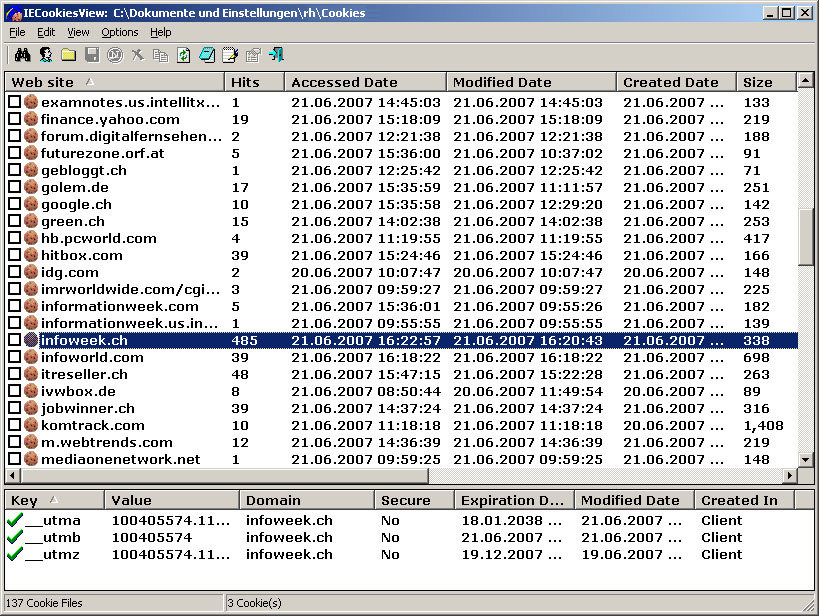Click the green checkmark beside __utmb

click(15, 537)
